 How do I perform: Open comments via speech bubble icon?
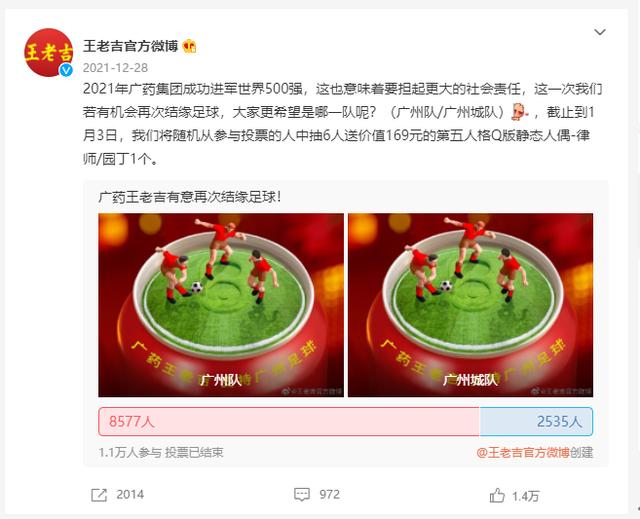302,495
